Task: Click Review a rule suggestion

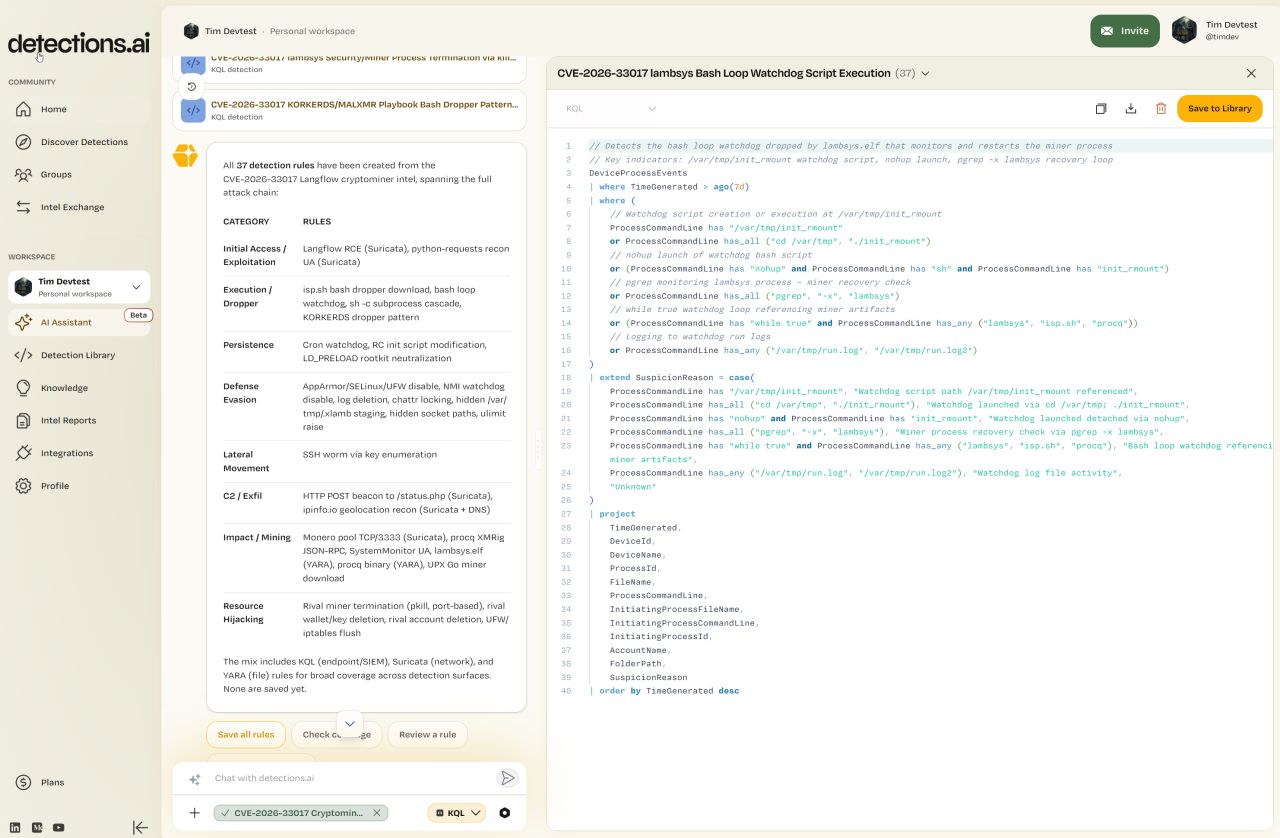Action: (x=427, y=735)
